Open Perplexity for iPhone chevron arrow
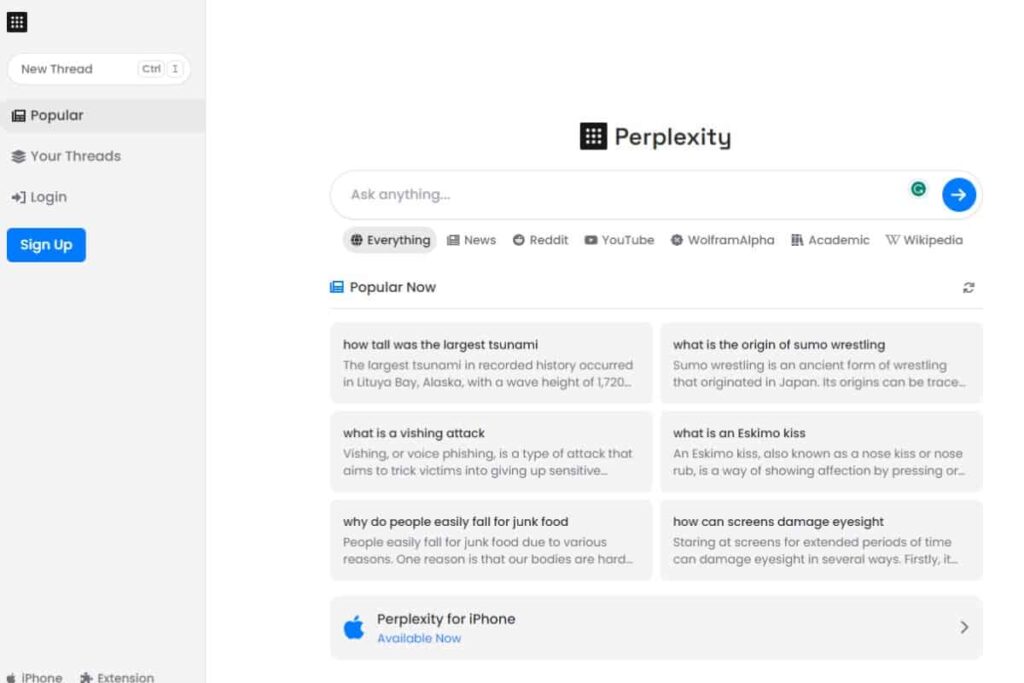Screen dimensions: 1024x683 tap(965, 627)
